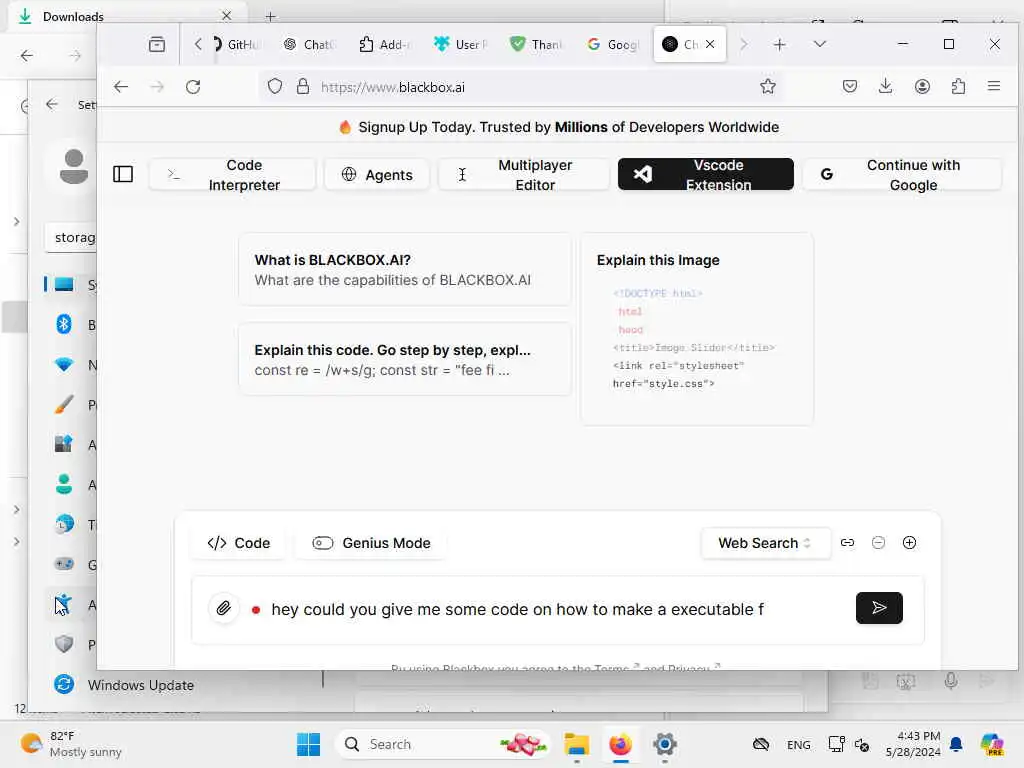Screen dimensions: 1024x768
Task: Click the minus circle icon in chat toolbar
Action: point(878,543)
